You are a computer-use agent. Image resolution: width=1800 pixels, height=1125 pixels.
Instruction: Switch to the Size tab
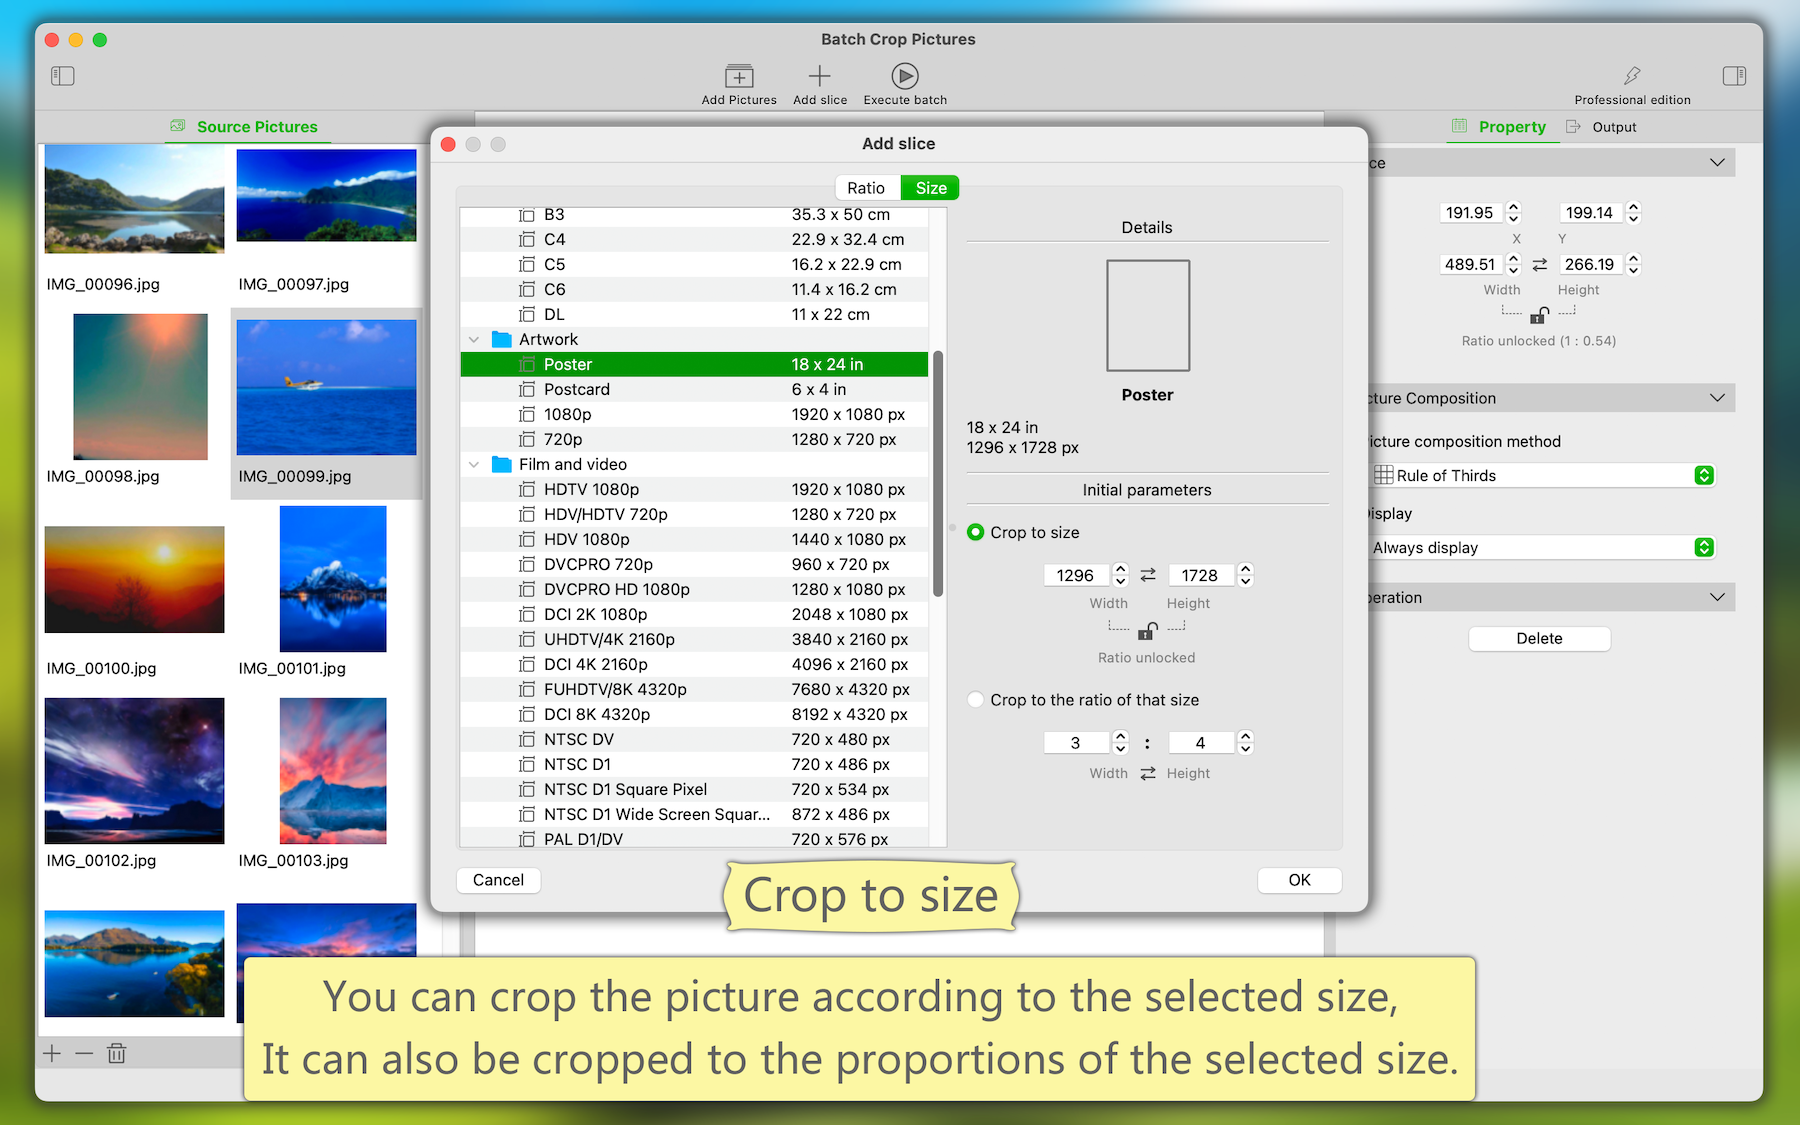(931, 188)
